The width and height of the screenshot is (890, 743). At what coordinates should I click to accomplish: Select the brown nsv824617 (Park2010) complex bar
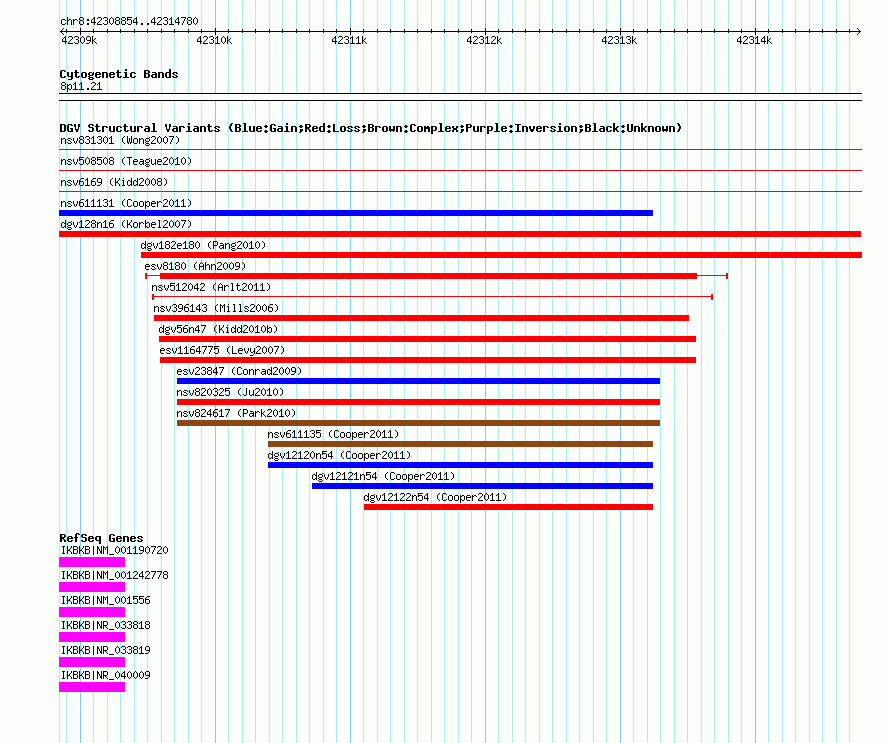418,423
